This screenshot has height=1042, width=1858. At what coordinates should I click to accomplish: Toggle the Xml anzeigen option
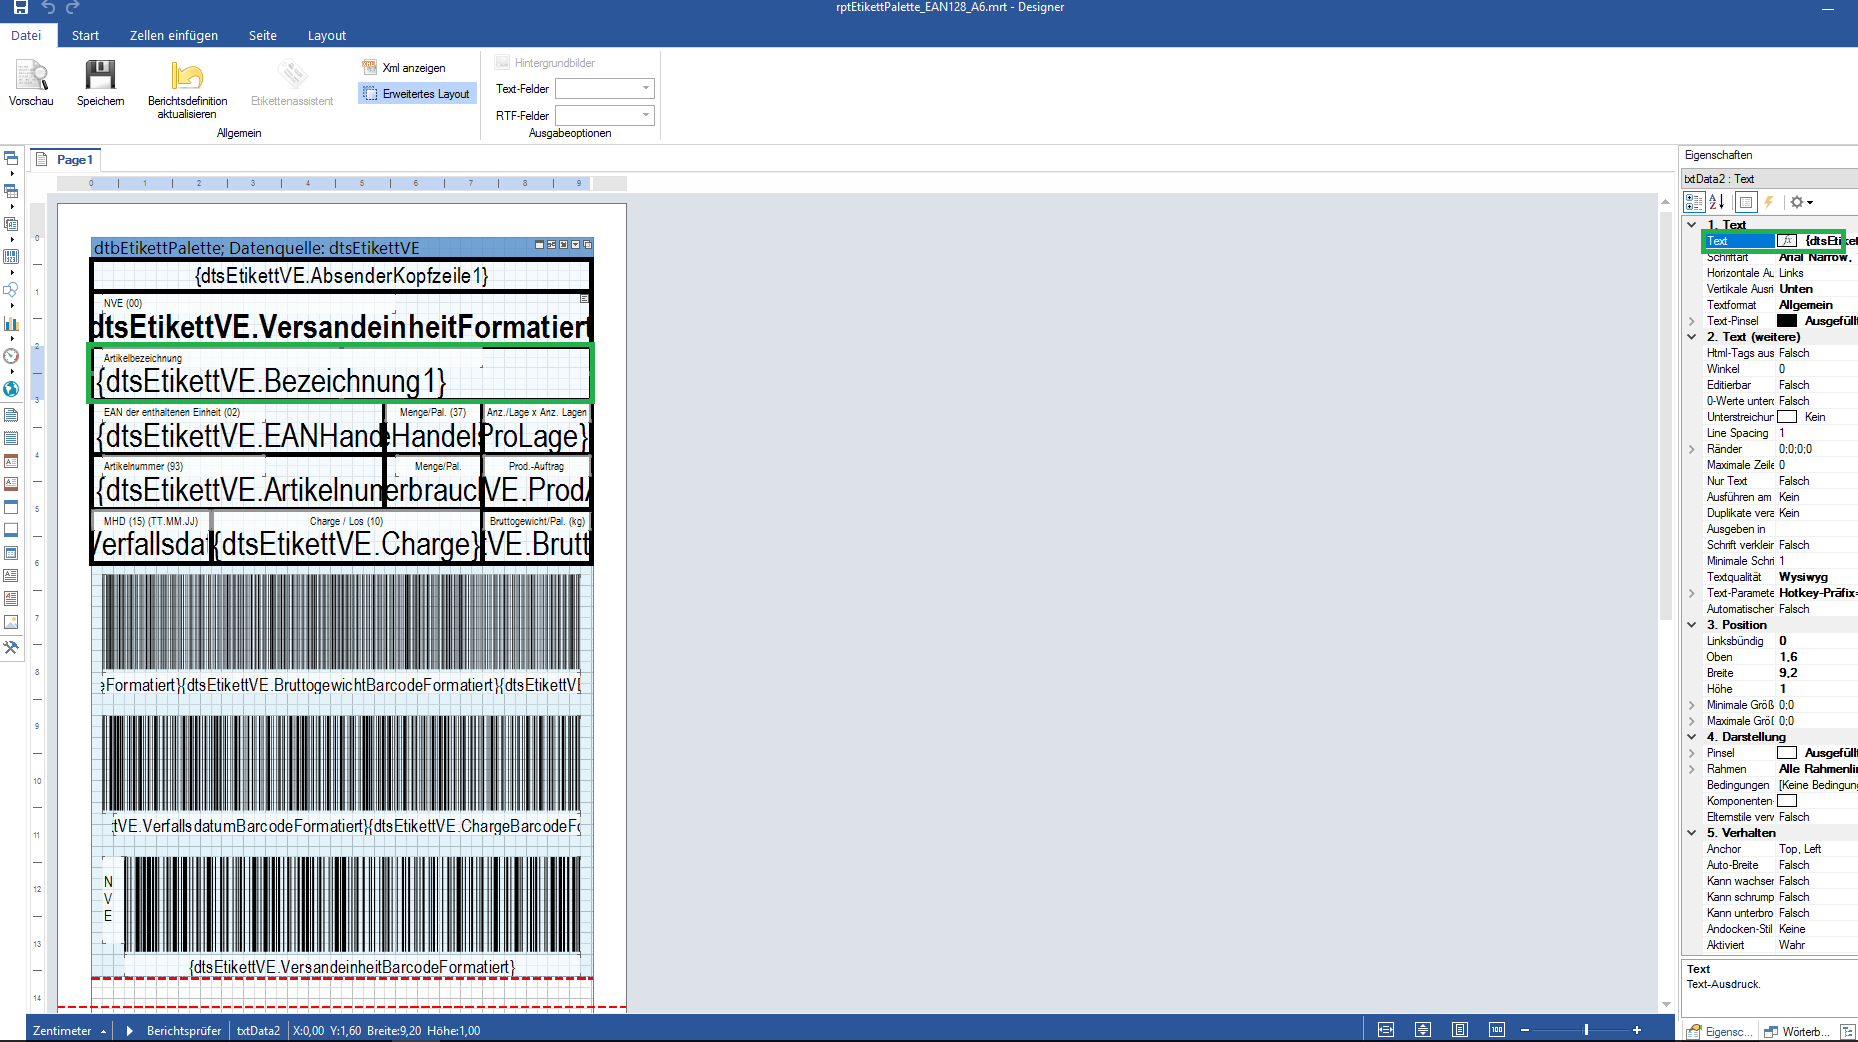click(404, 68)
